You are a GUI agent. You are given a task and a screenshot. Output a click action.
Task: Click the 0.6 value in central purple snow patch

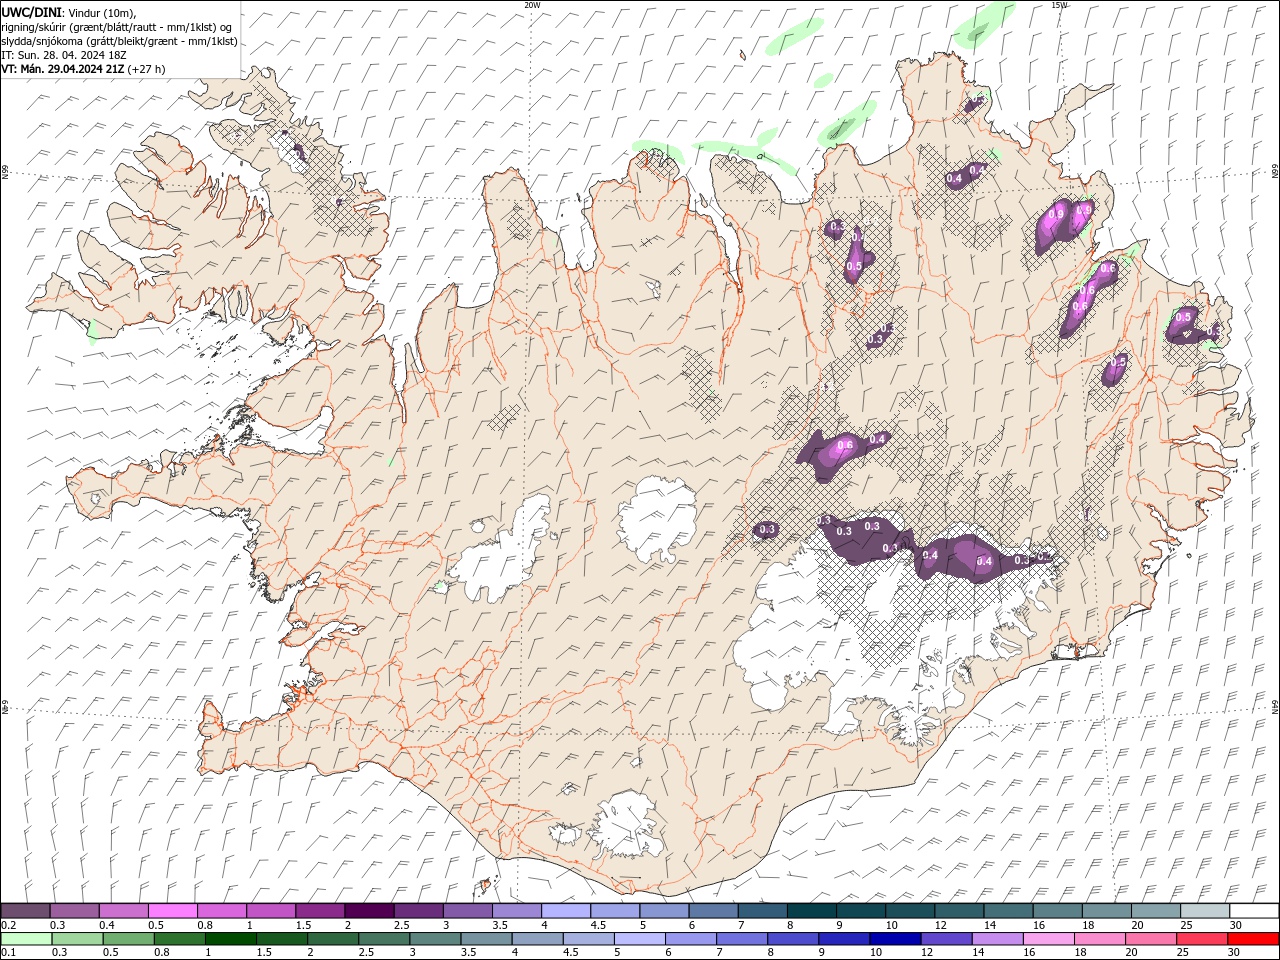(844, 445)
